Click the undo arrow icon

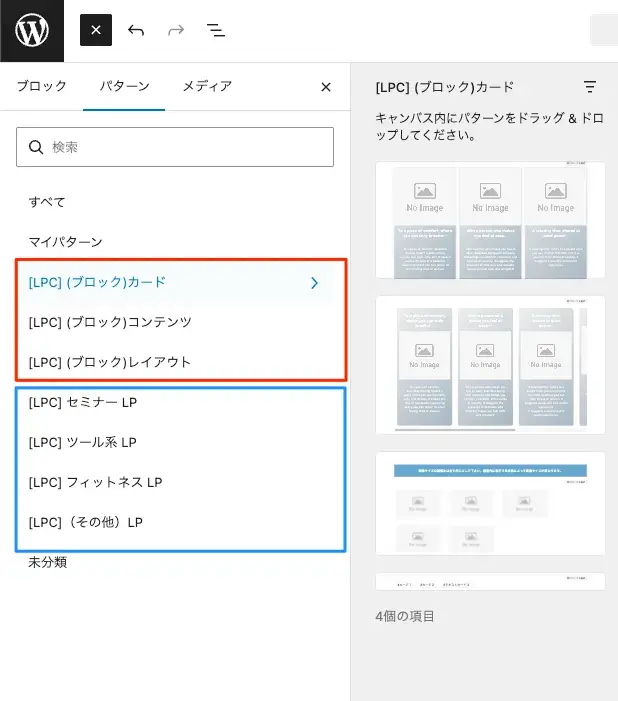136,30
